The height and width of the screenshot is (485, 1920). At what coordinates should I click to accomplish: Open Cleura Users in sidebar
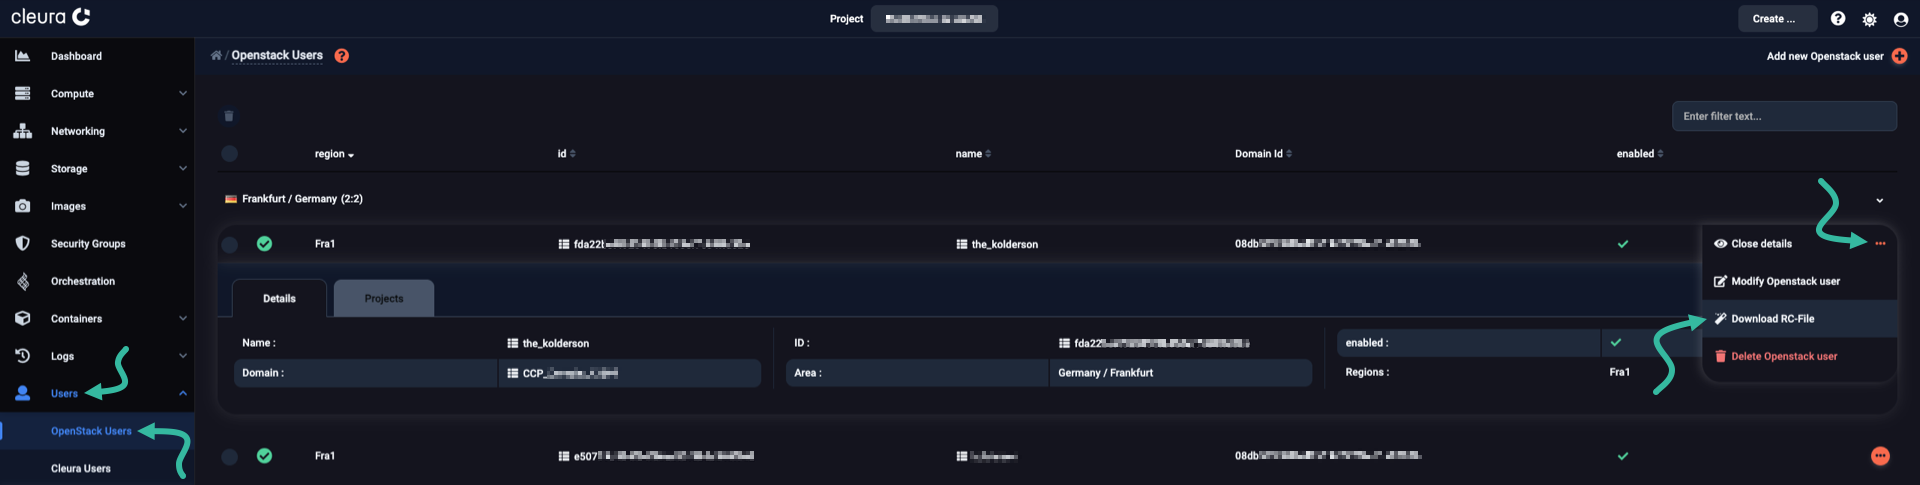coord(81,468)
